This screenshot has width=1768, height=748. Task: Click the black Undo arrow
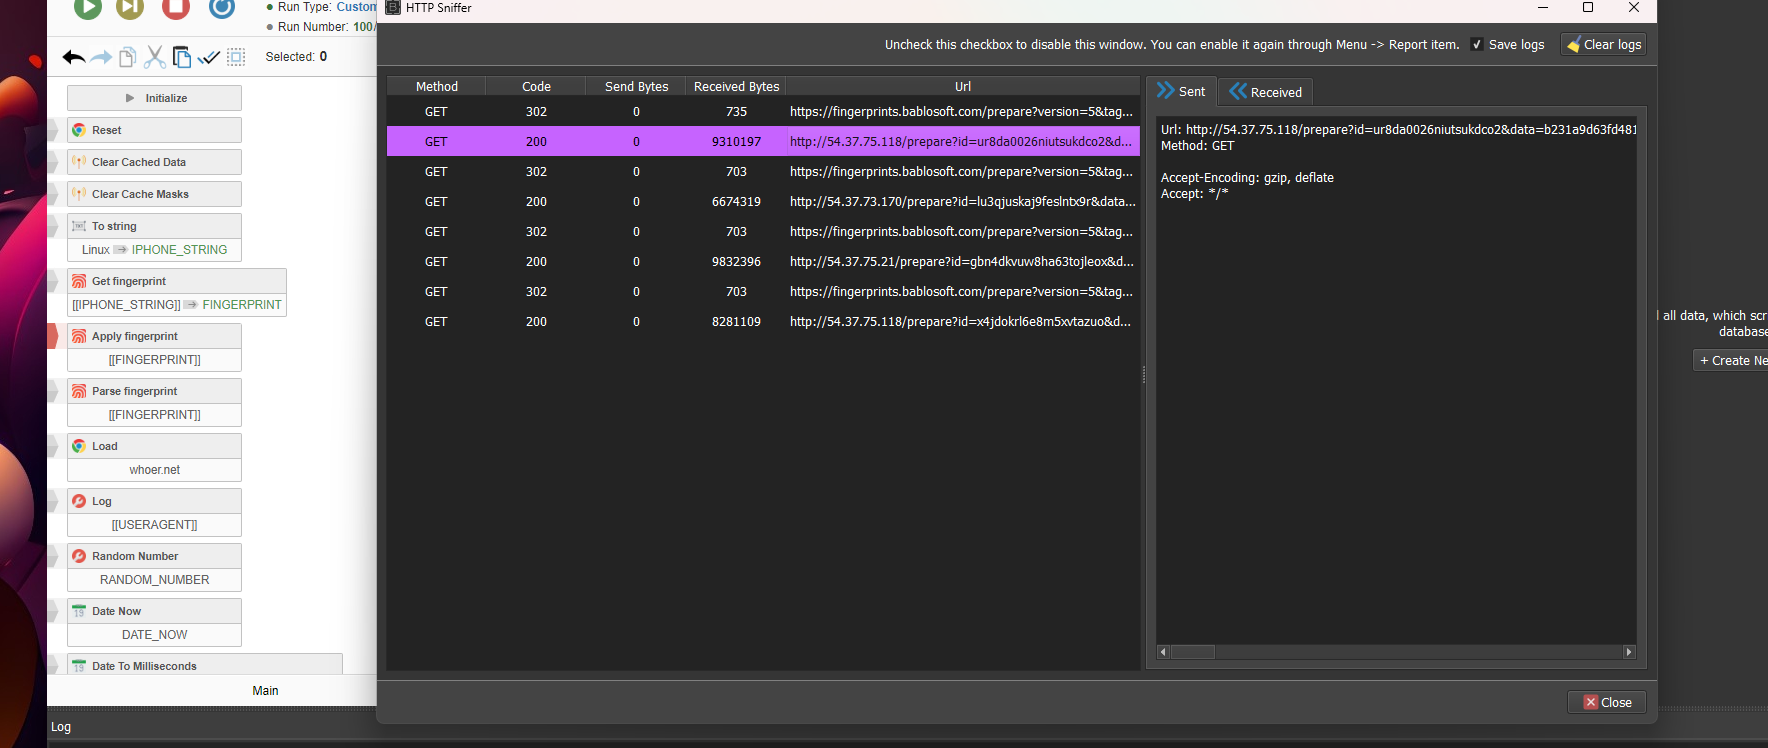pyautogui.click(x=73, y=57)
